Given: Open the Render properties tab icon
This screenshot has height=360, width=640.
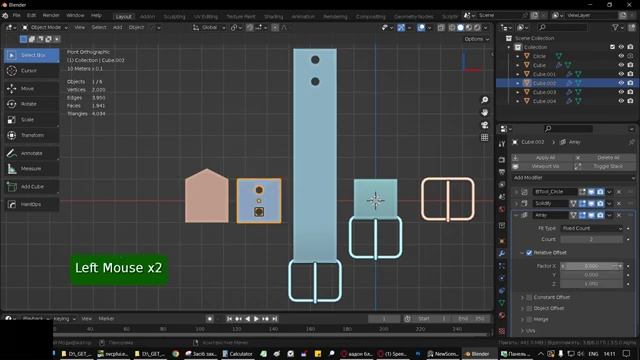Looking at the screenshot, I should coord(502,160).
